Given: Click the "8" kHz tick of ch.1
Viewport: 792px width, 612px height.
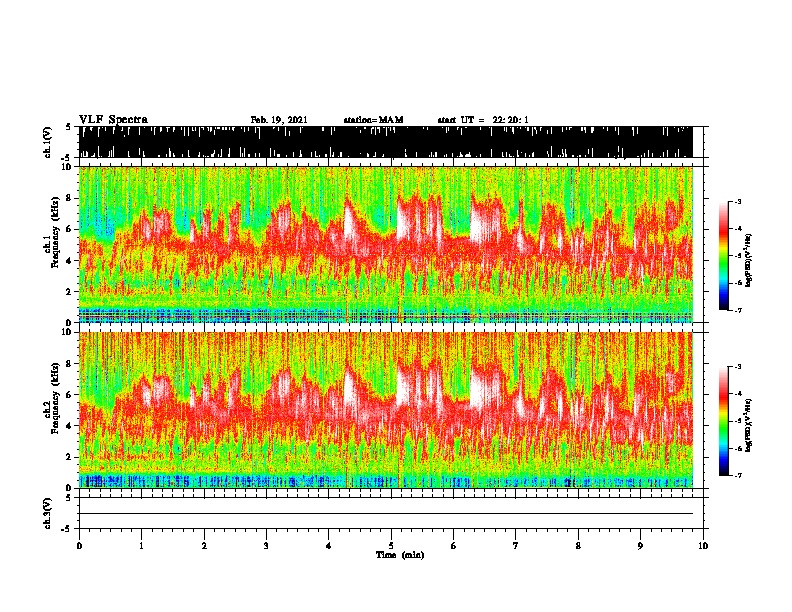Looking at the screenshot, I should pos(70,198).
